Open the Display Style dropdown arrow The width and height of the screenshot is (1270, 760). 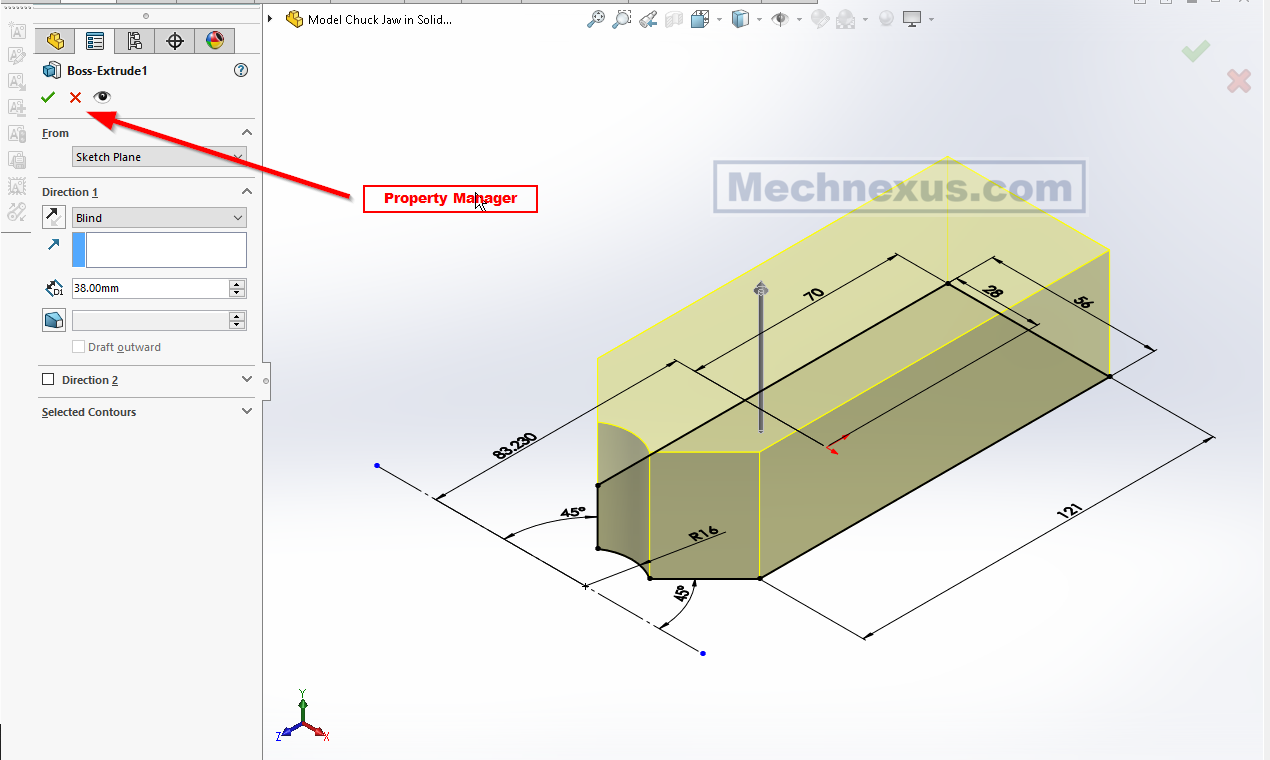758,19
